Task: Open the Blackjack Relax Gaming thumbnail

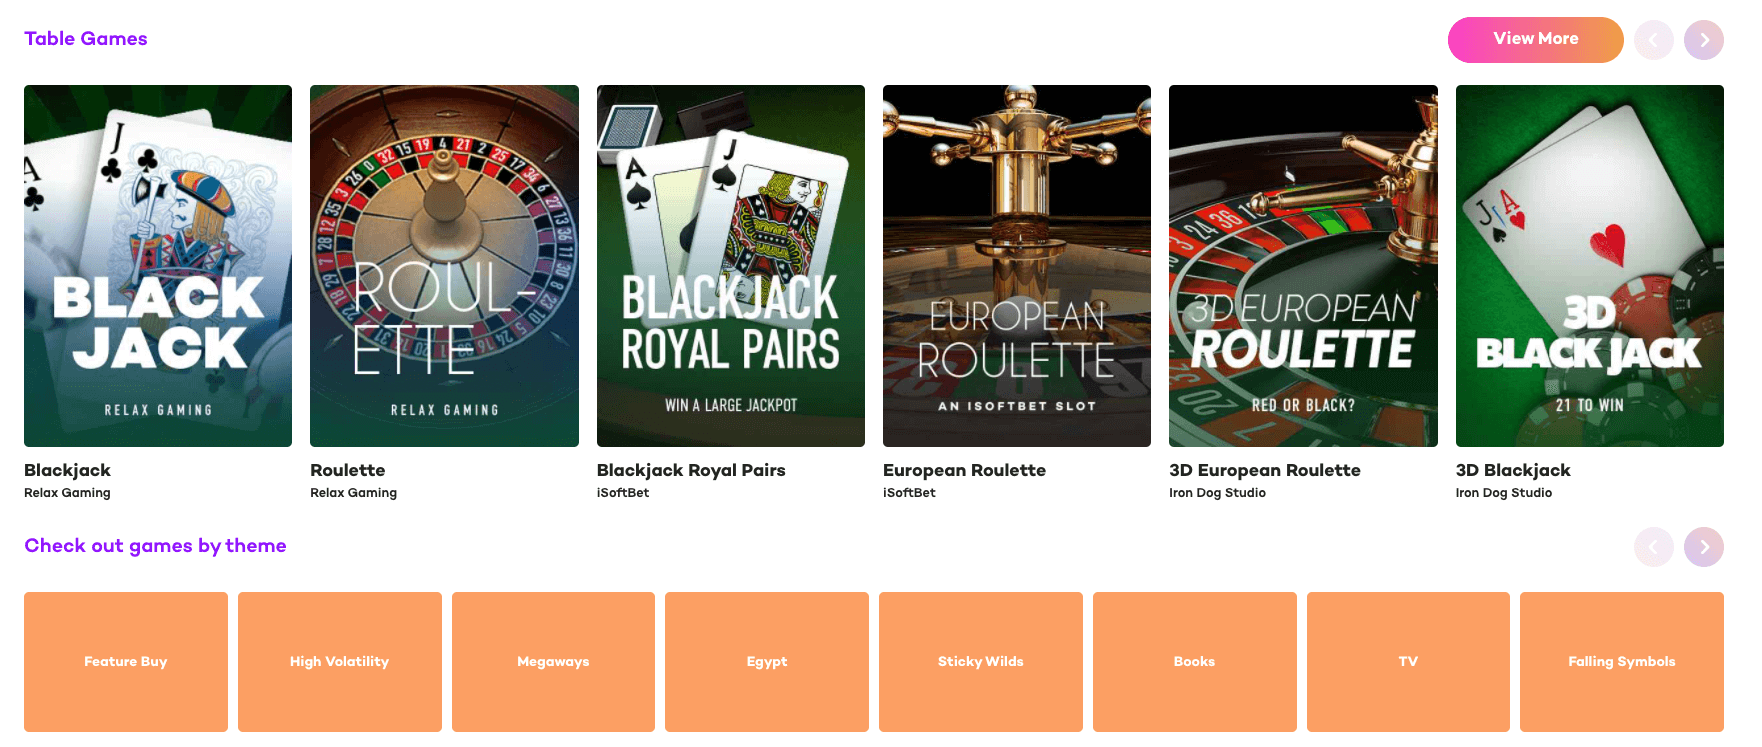Action: tap(158, 266)
